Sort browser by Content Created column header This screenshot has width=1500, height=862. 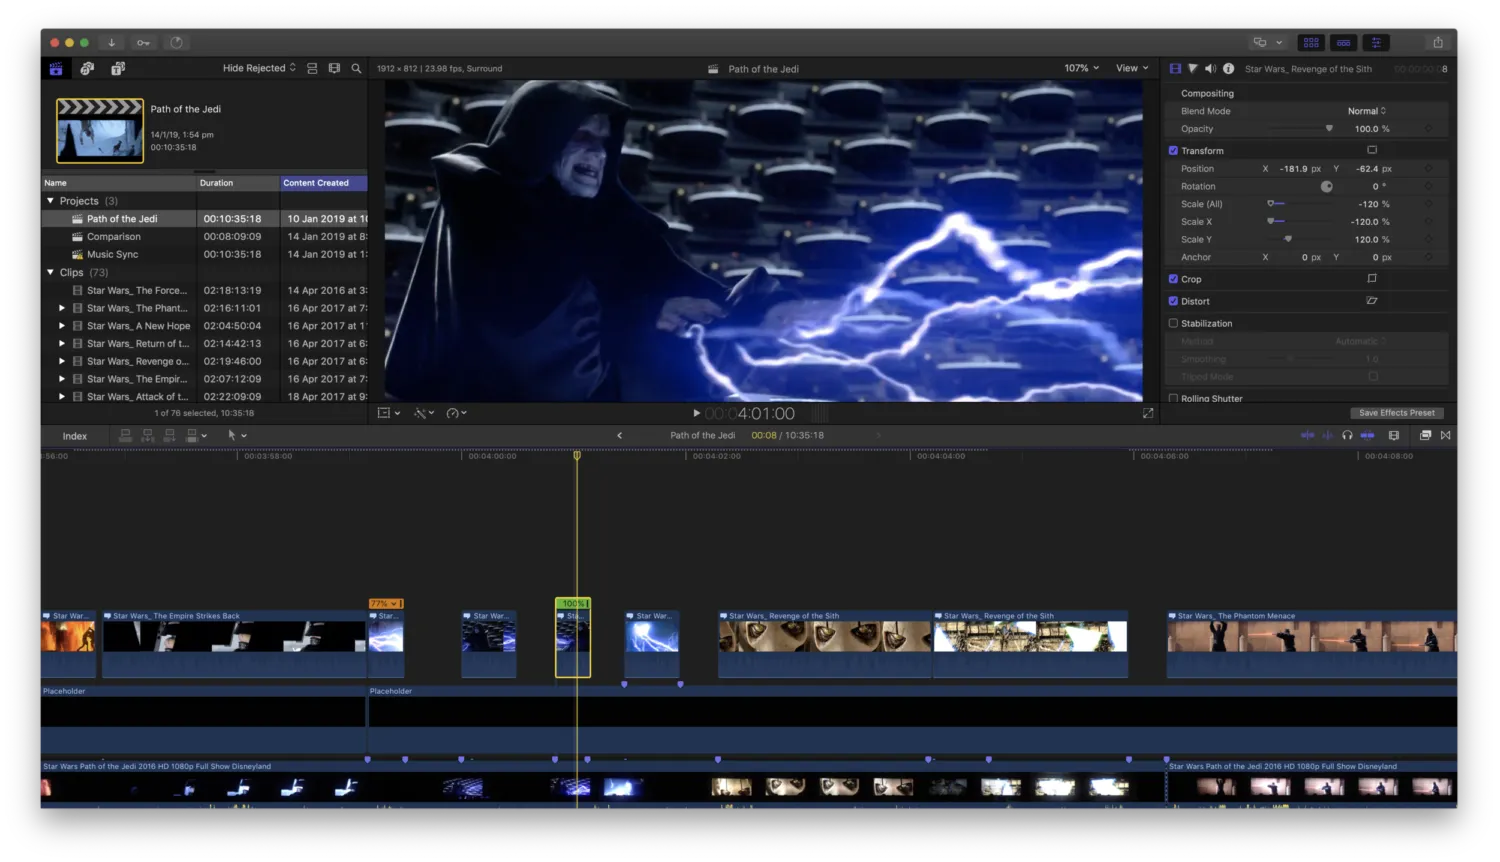click(x=324, y=183)
